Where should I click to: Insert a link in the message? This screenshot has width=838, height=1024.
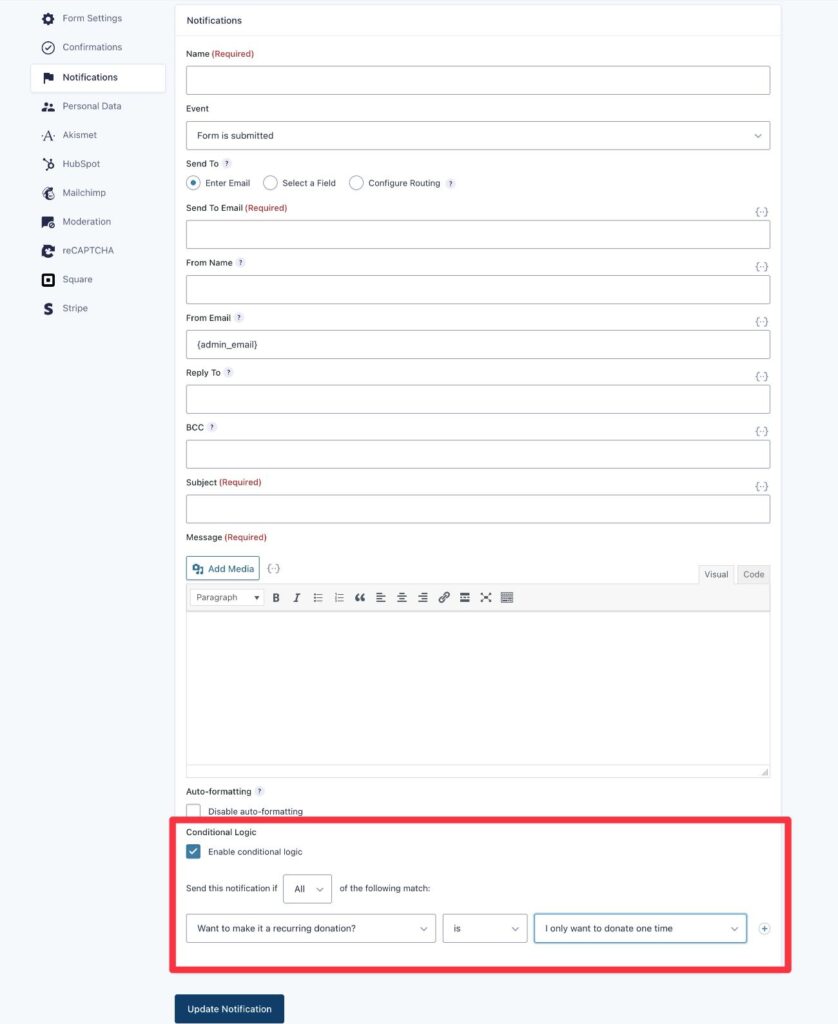pos(443,598)
